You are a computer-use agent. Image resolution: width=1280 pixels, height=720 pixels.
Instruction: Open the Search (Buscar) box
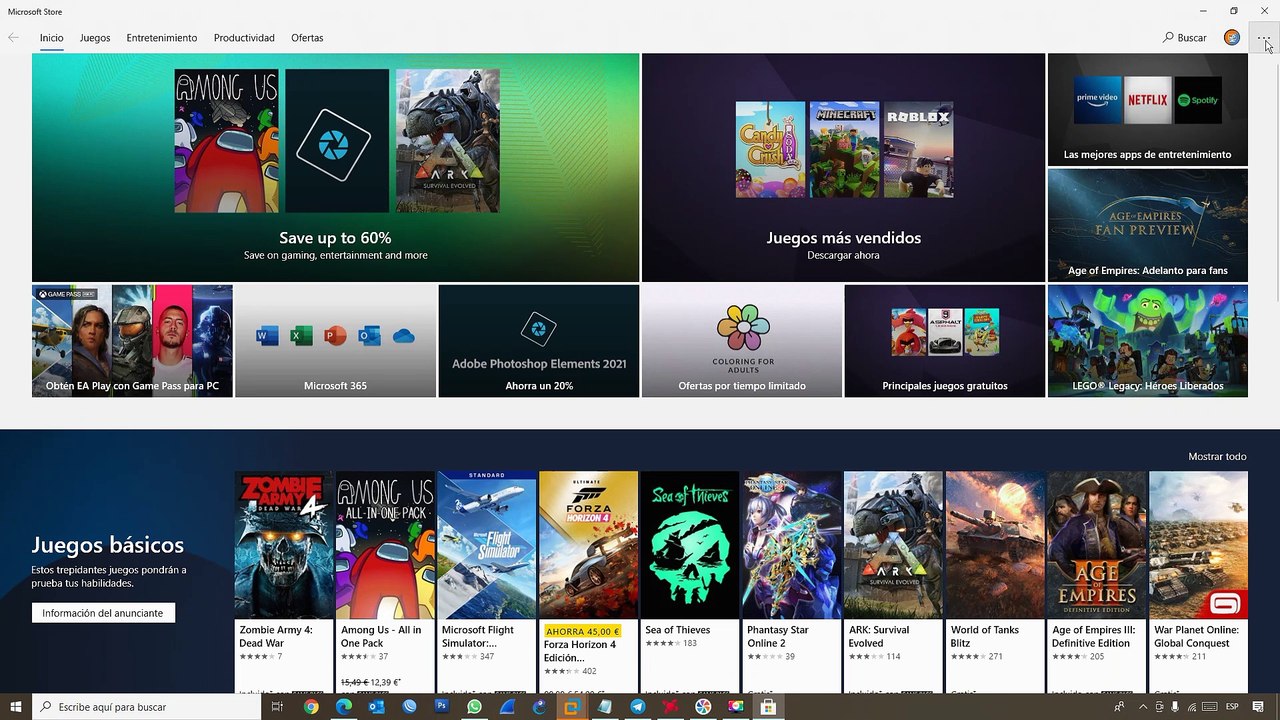pos(1185,38)
